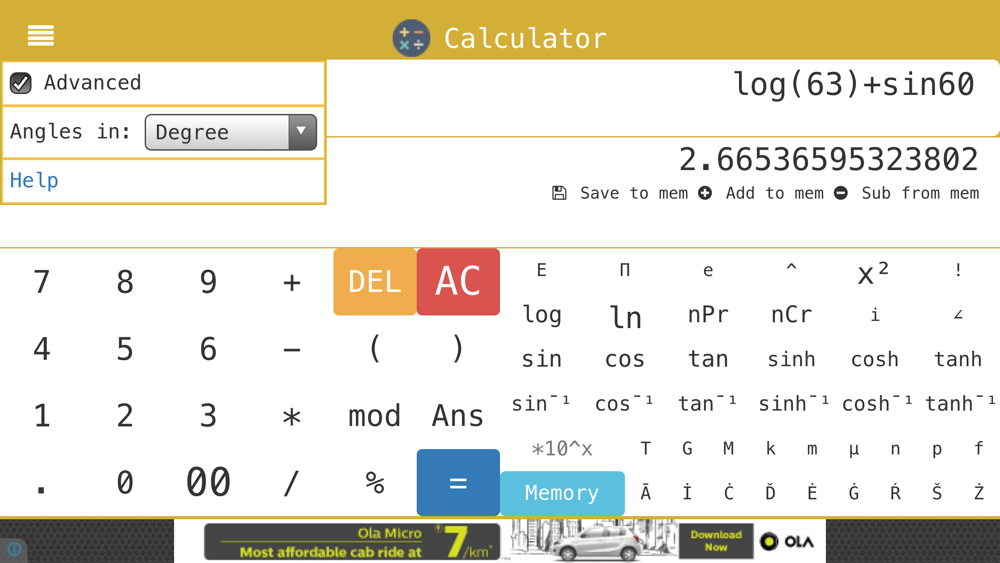Tap the Ans key
The image size is (1000, 563).
(x=458, y=416)
